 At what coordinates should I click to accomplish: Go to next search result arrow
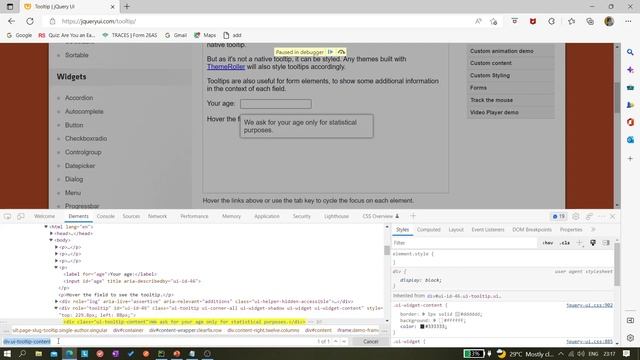tap(344, 341)
